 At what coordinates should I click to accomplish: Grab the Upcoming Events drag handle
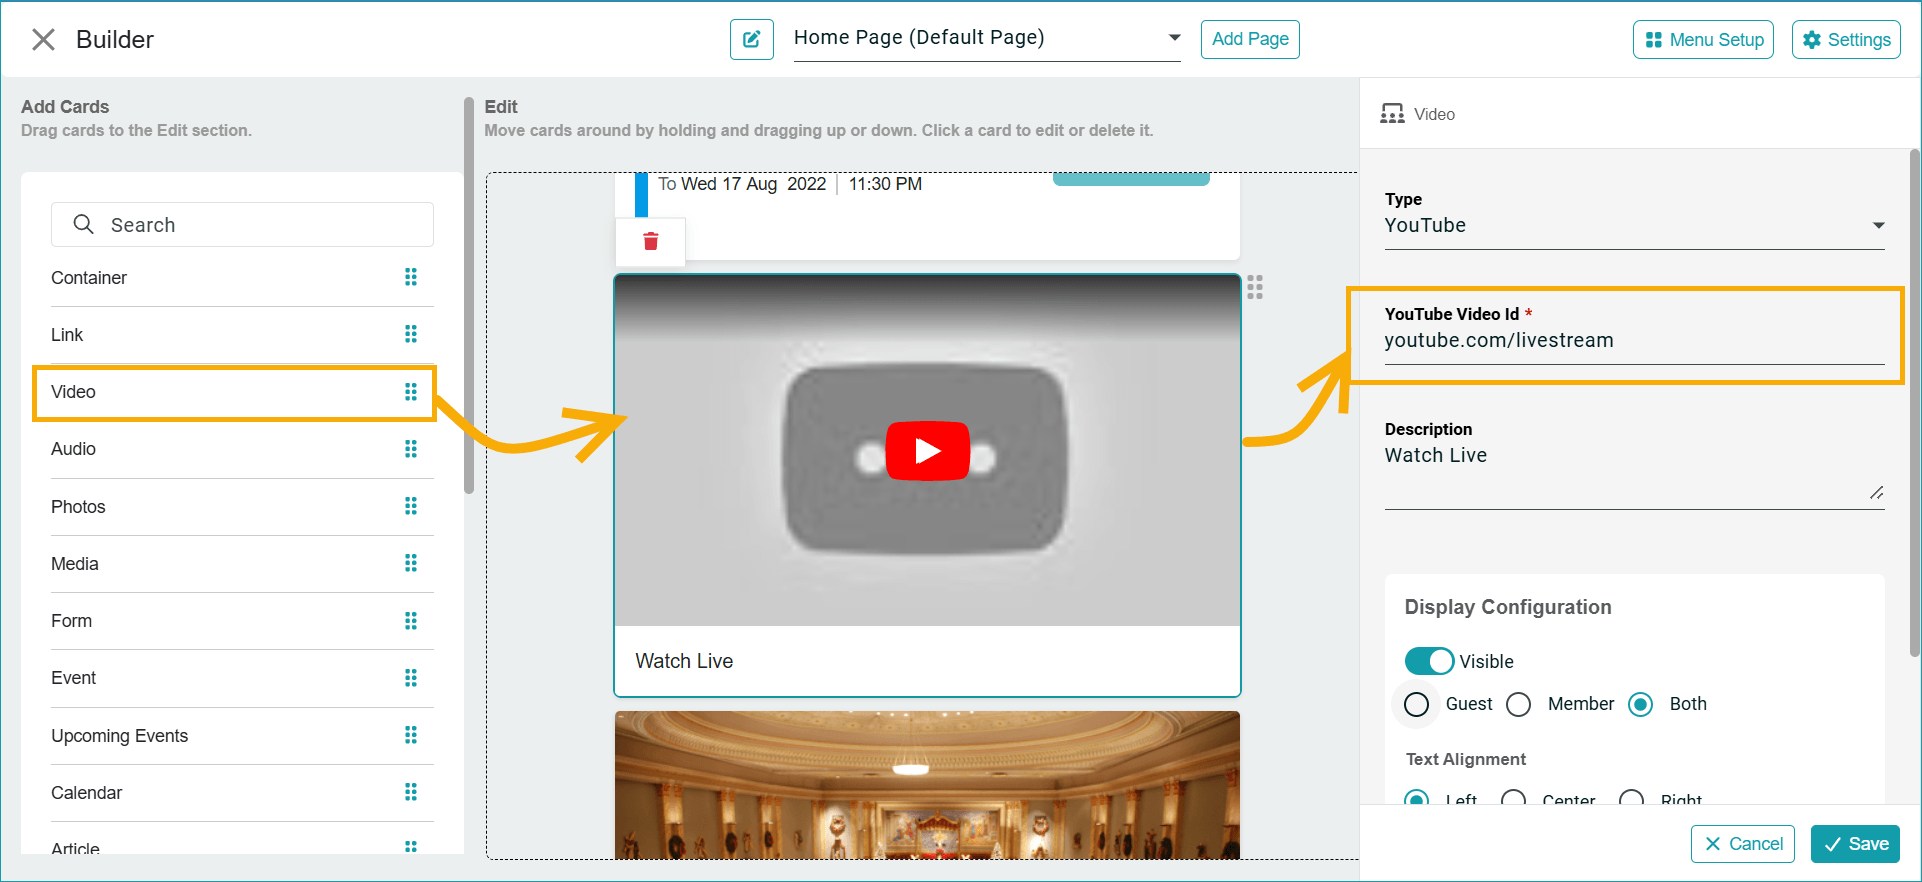(x=411, y=735)
